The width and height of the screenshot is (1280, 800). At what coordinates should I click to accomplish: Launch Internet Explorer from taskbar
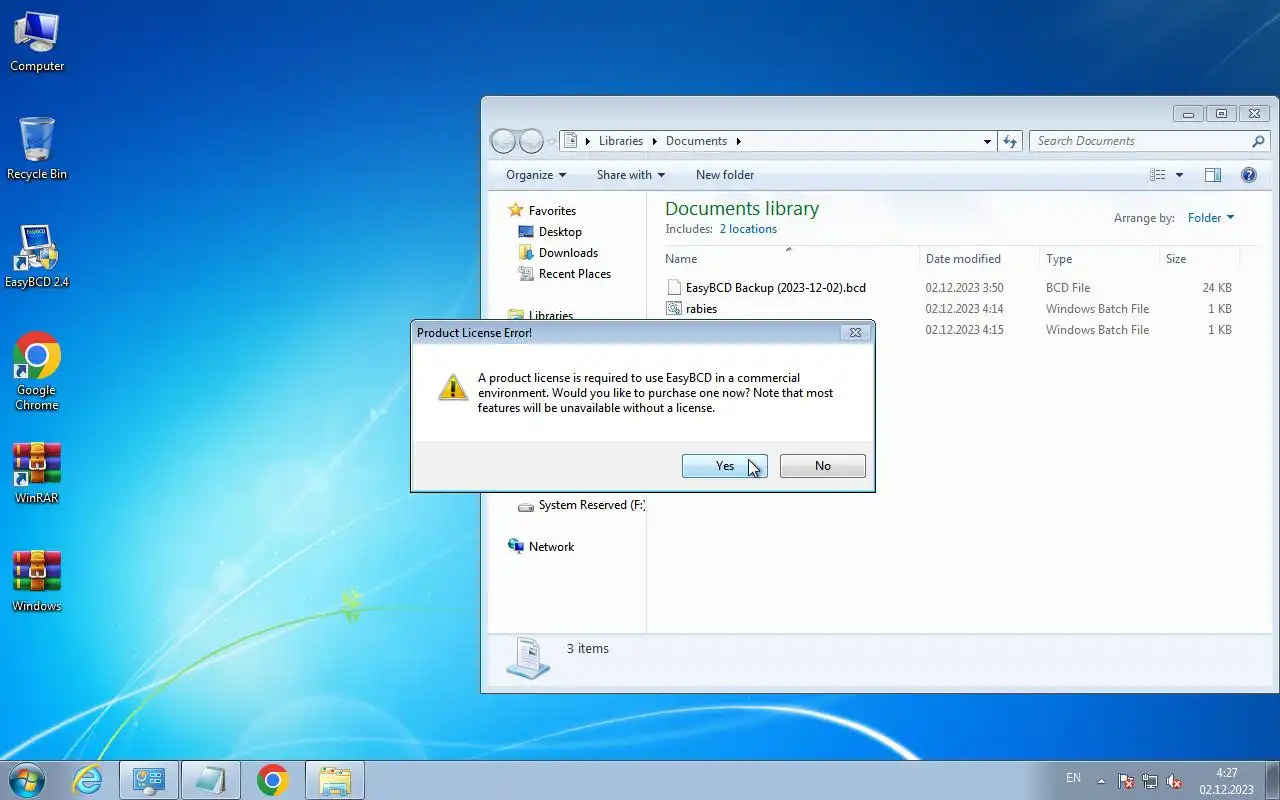pos(88,780)
